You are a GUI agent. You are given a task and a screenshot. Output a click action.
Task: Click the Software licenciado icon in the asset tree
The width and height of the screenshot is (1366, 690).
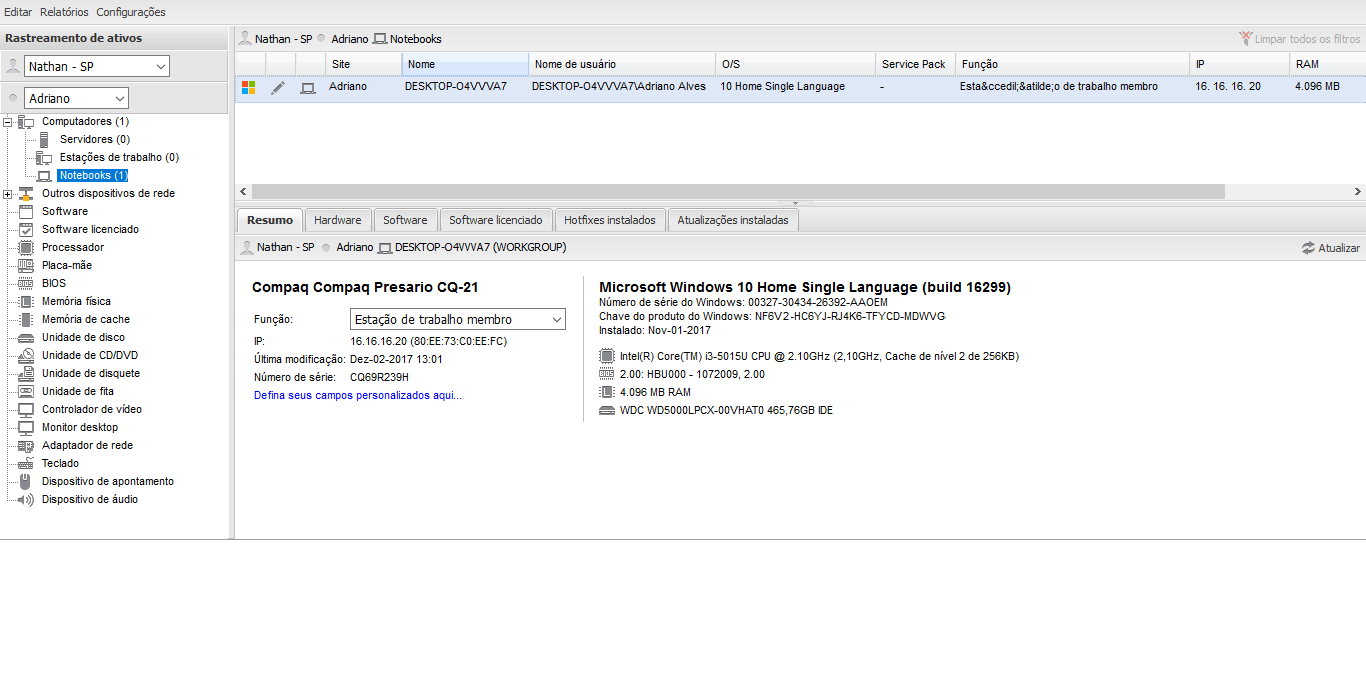pyautogui.click(x=26, y=229)
